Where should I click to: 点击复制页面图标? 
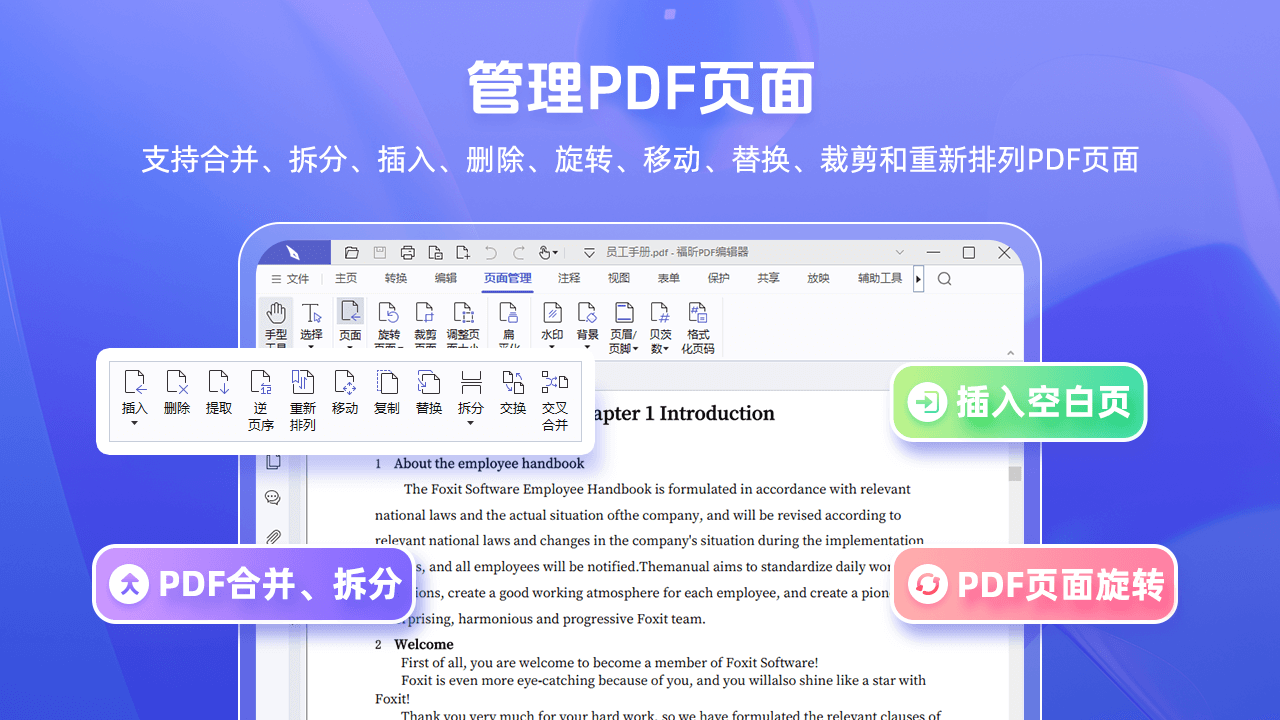point(386,383)
